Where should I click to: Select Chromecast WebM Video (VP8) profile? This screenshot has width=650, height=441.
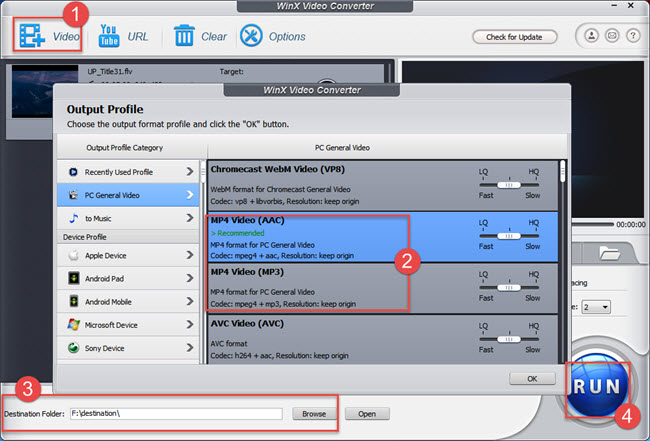[383, 185]
